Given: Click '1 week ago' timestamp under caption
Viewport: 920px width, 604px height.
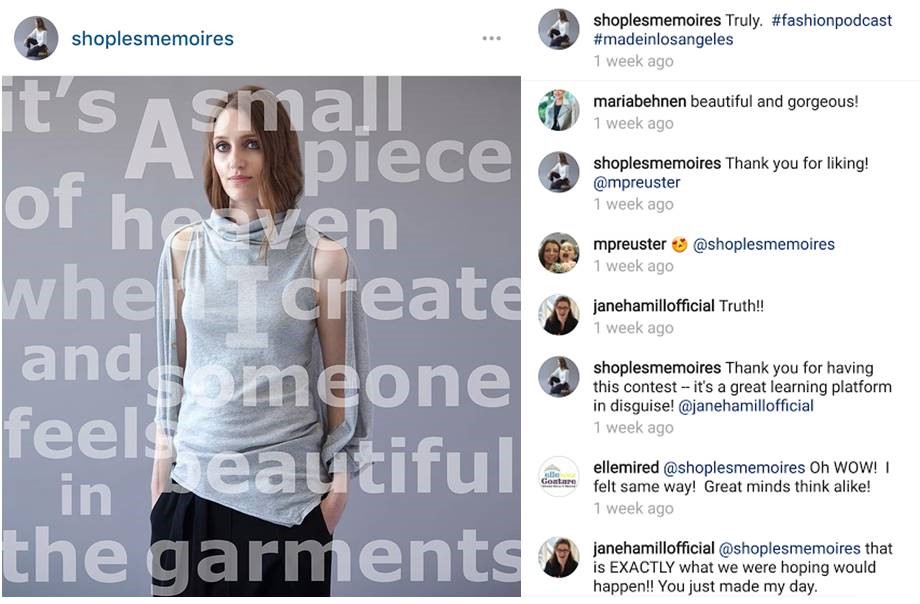Looking at the screenshot, I should (633, 61).
